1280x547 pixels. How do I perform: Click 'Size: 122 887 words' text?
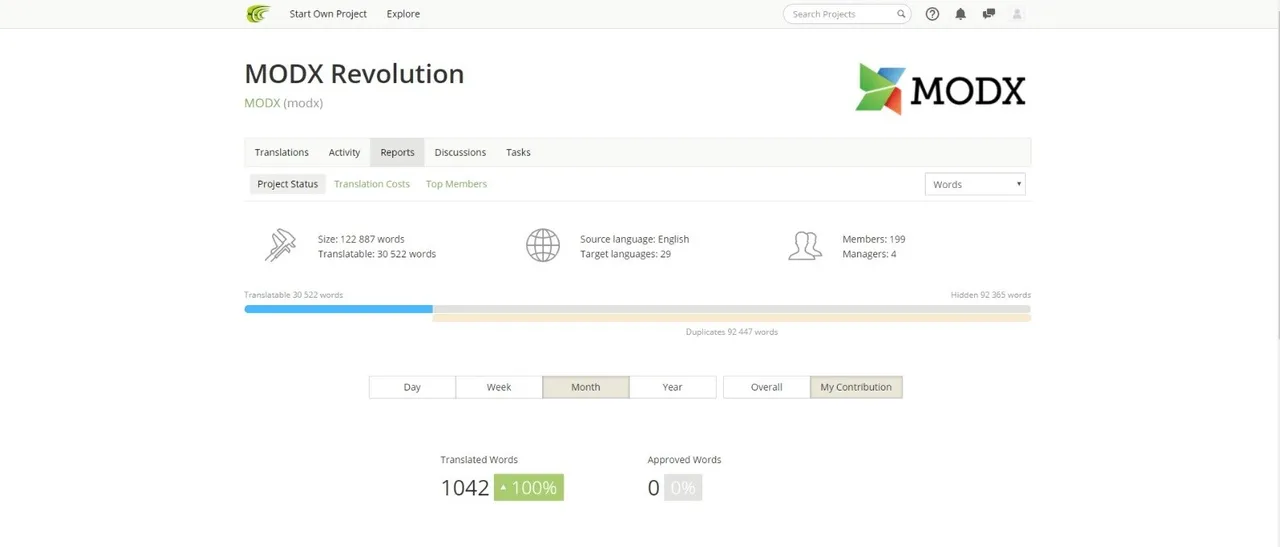[361, 239]
